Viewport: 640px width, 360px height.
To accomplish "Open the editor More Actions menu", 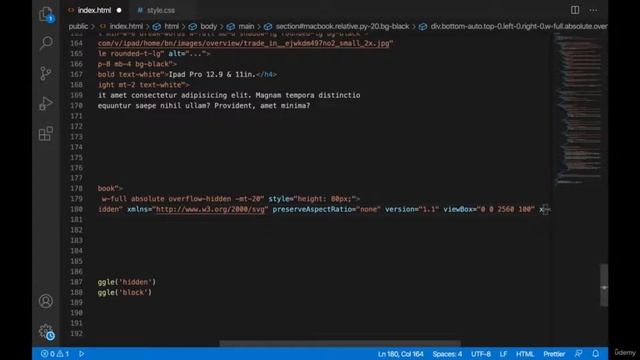I will tap(593, 10).
